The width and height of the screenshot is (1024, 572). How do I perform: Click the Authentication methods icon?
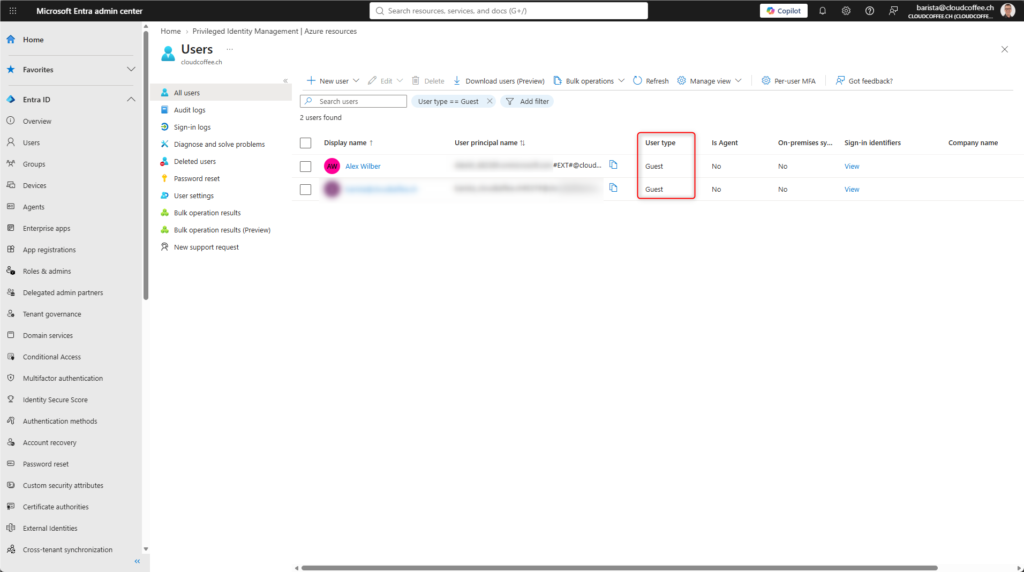pos(10,421)
